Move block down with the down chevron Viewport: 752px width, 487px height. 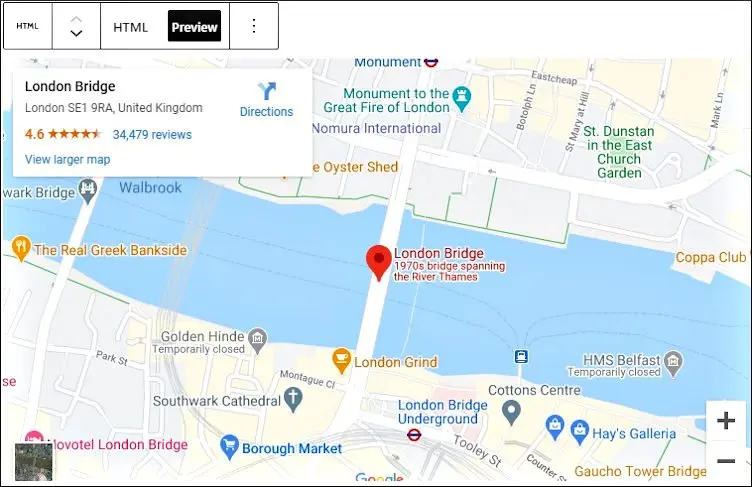(76, 33)
